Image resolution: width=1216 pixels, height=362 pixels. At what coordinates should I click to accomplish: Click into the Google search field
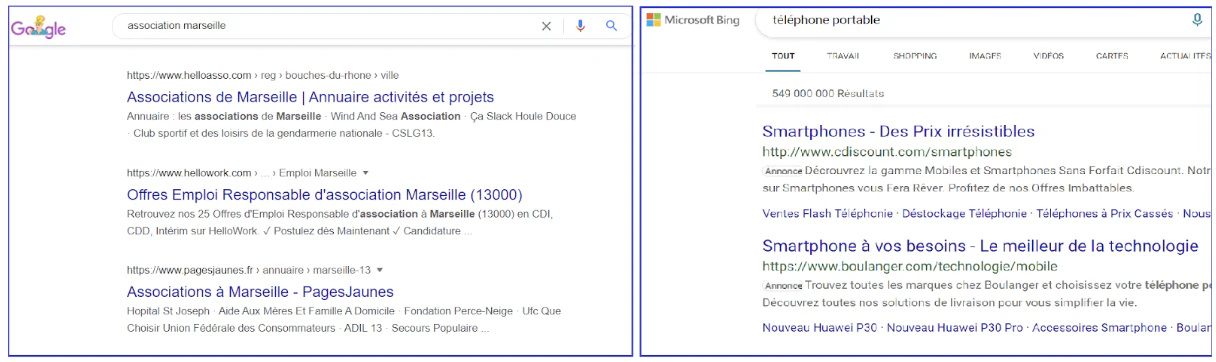[x=330, y=26]
